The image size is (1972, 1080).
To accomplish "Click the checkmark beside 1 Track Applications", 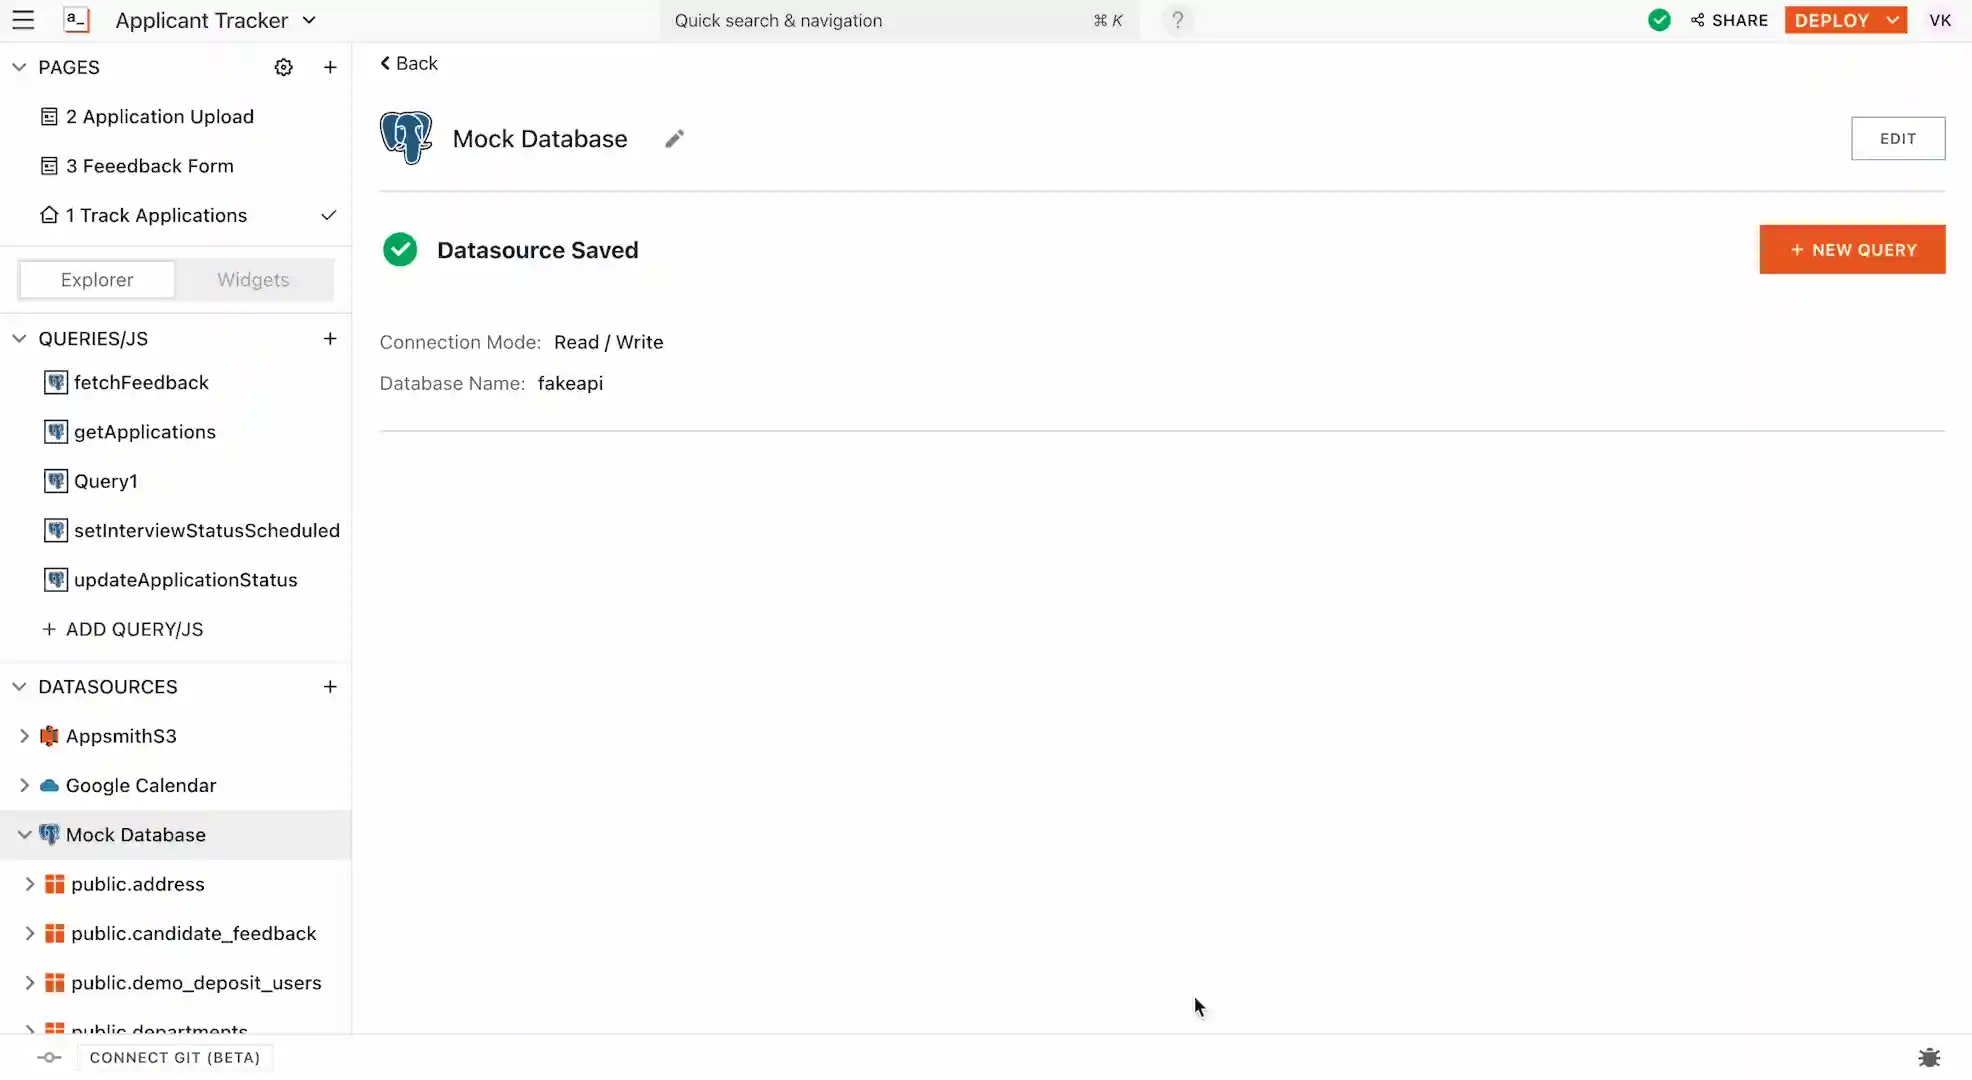I will [x=328, y=215].
